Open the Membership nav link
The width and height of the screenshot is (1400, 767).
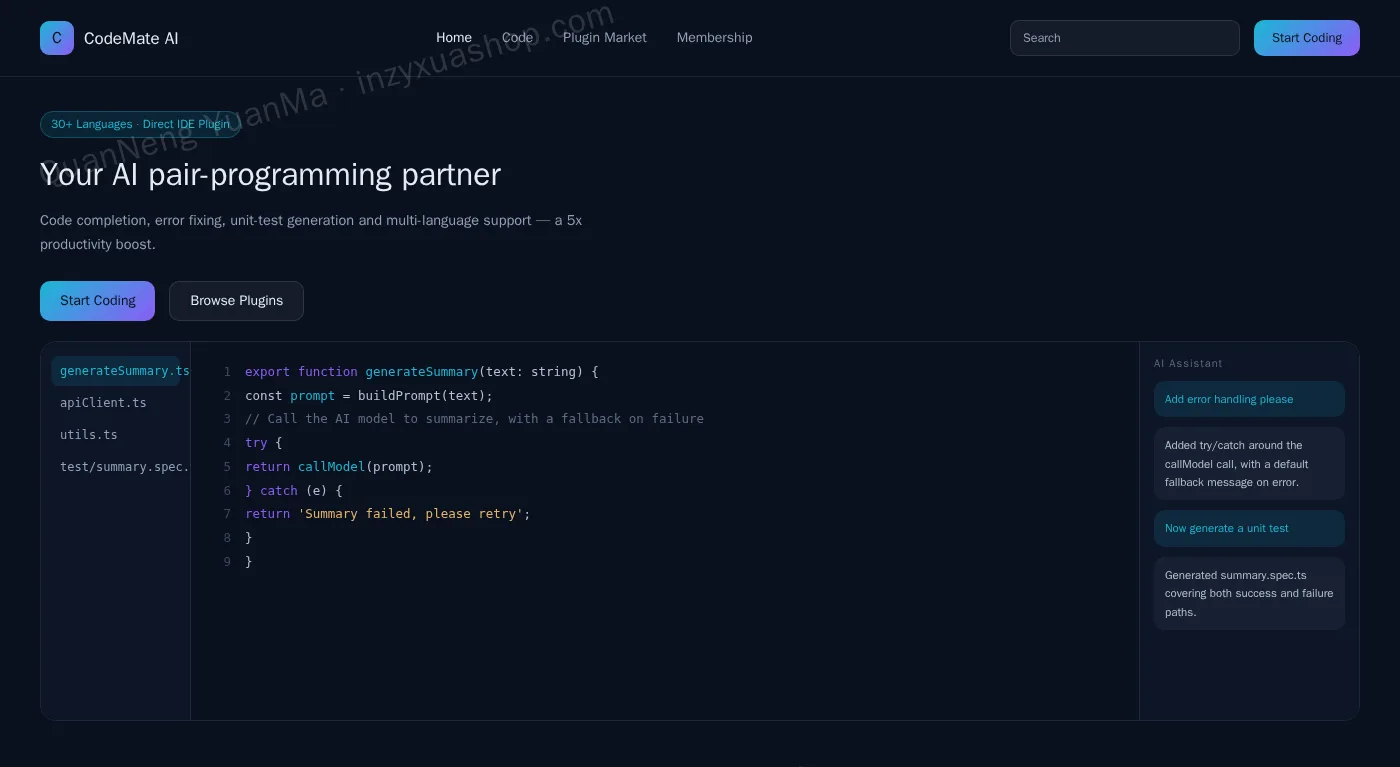point(714,38)
